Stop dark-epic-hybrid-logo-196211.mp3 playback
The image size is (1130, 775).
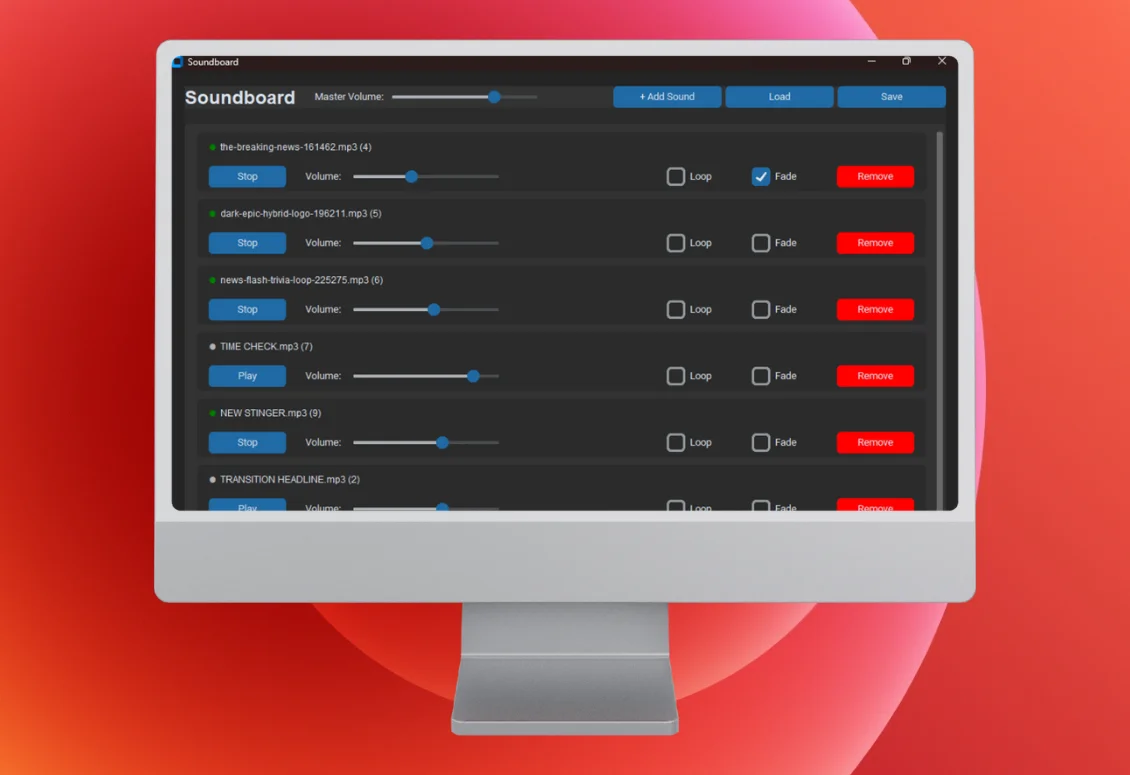[x=247, y=243]
